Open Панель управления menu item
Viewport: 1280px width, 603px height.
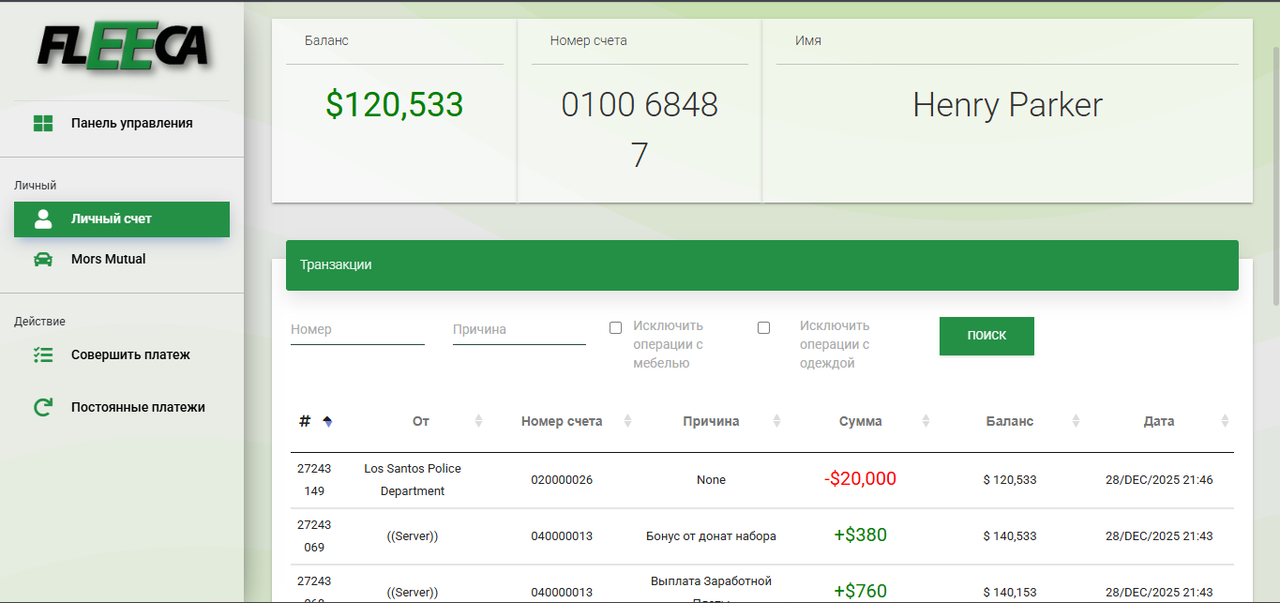(x=122, y=124)
